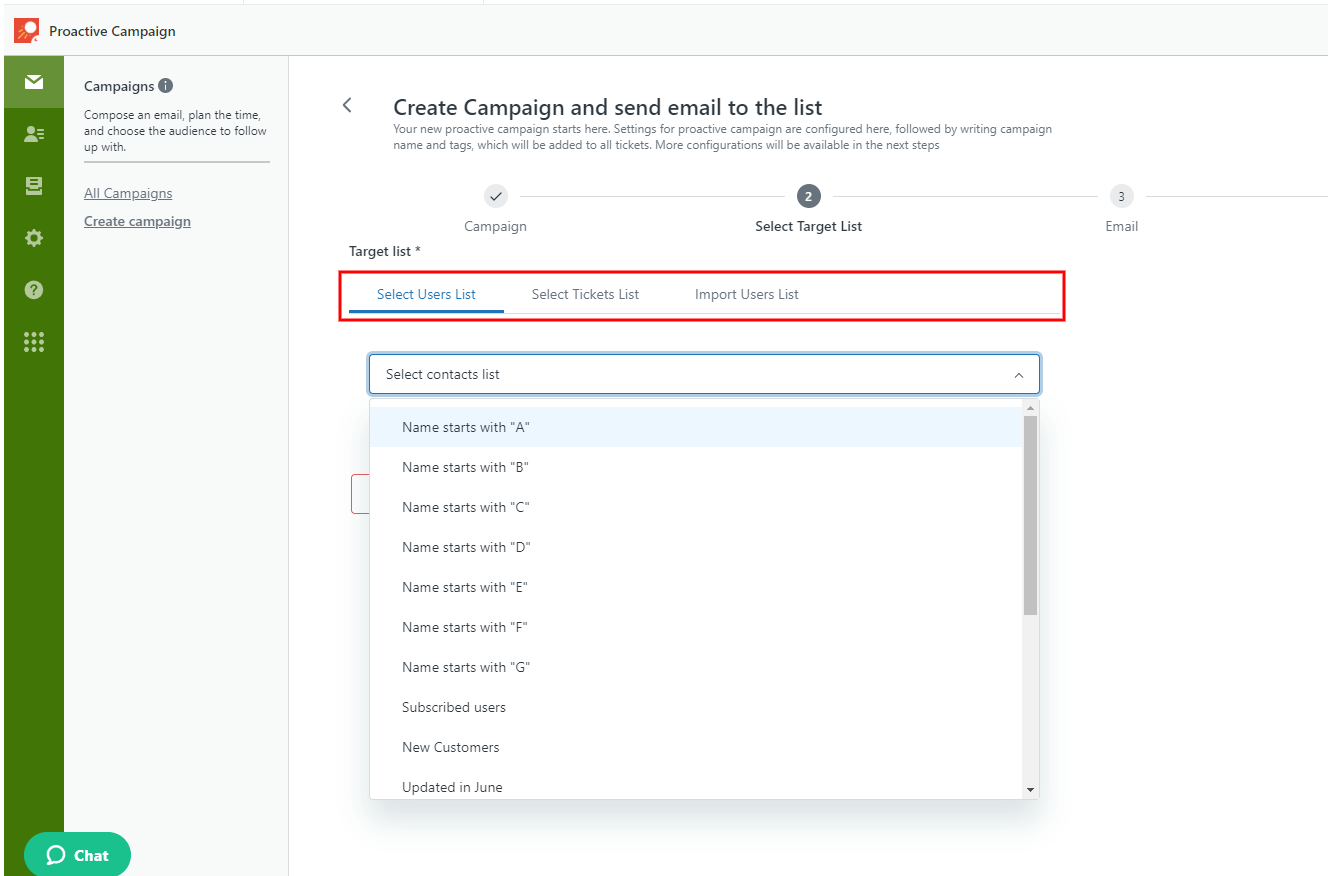
Task: Click the dropdown scrollbar down arrow
Action: tap(1030, 790)
